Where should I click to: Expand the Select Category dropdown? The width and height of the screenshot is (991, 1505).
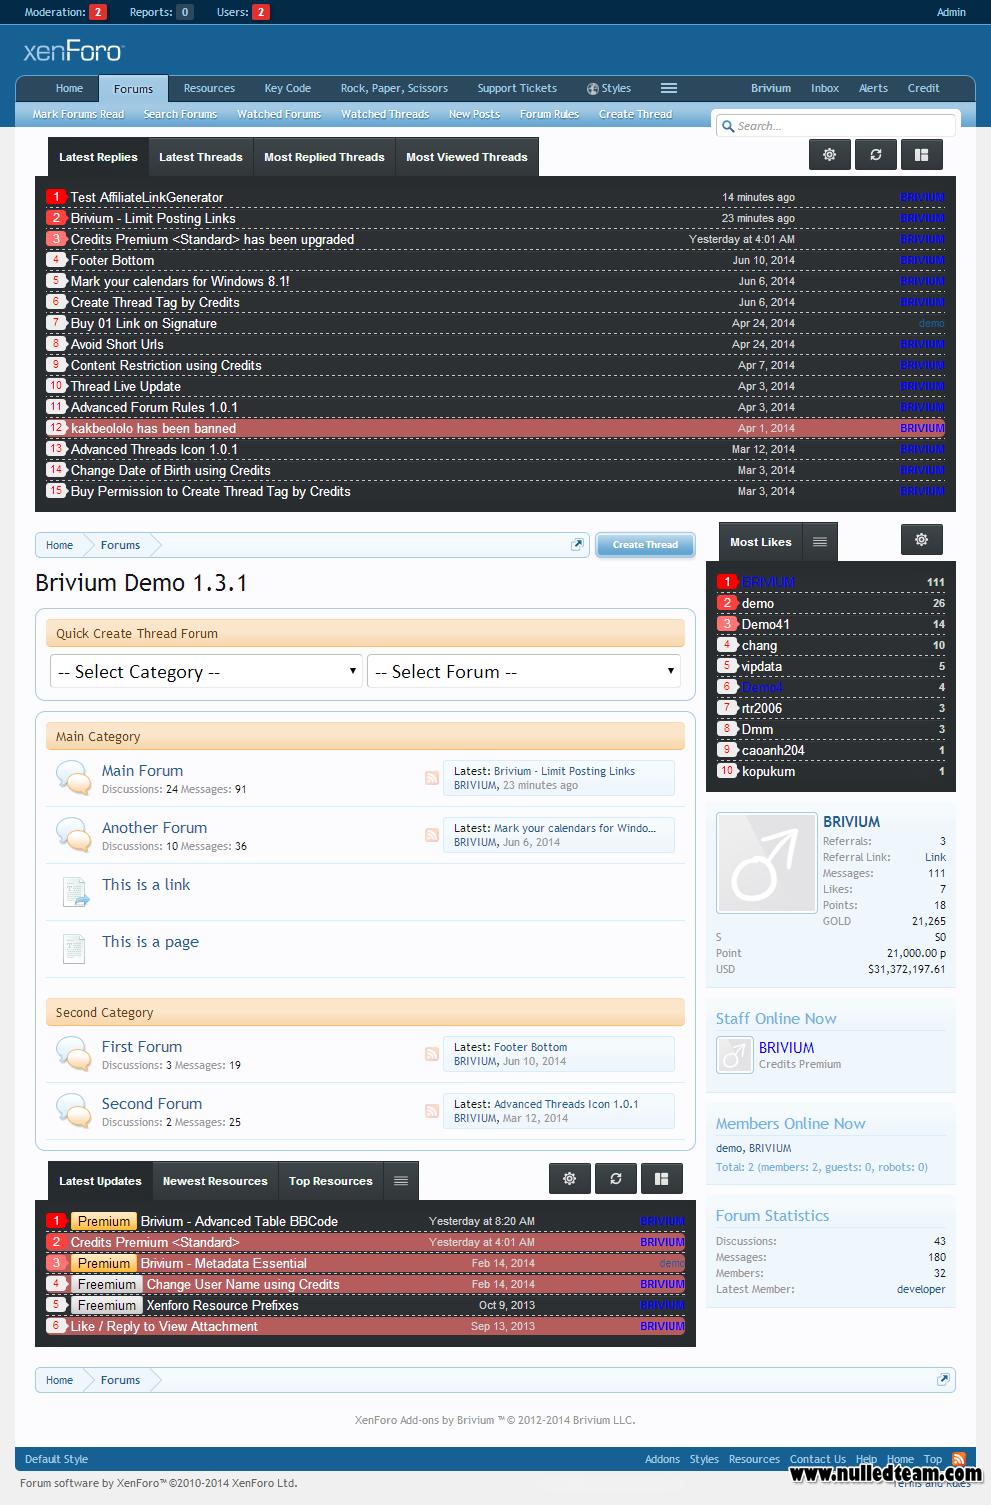click(x=207, y=672)
